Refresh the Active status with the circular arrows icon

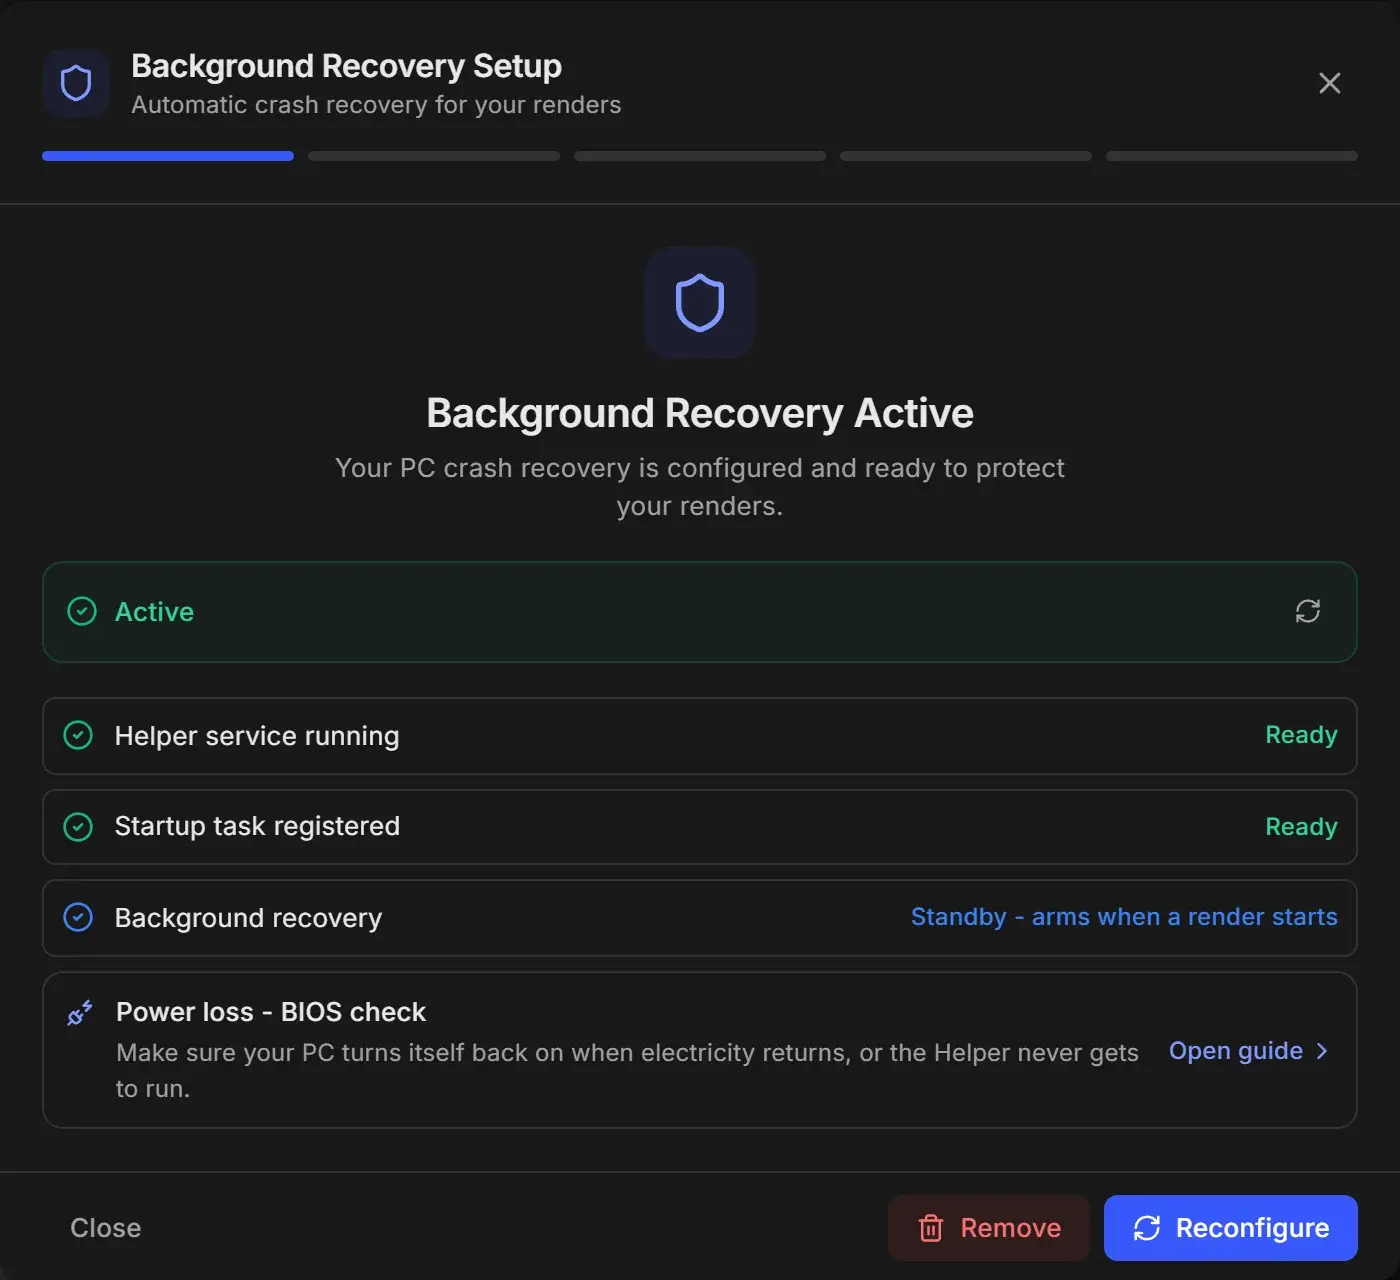pos(1308,611)
